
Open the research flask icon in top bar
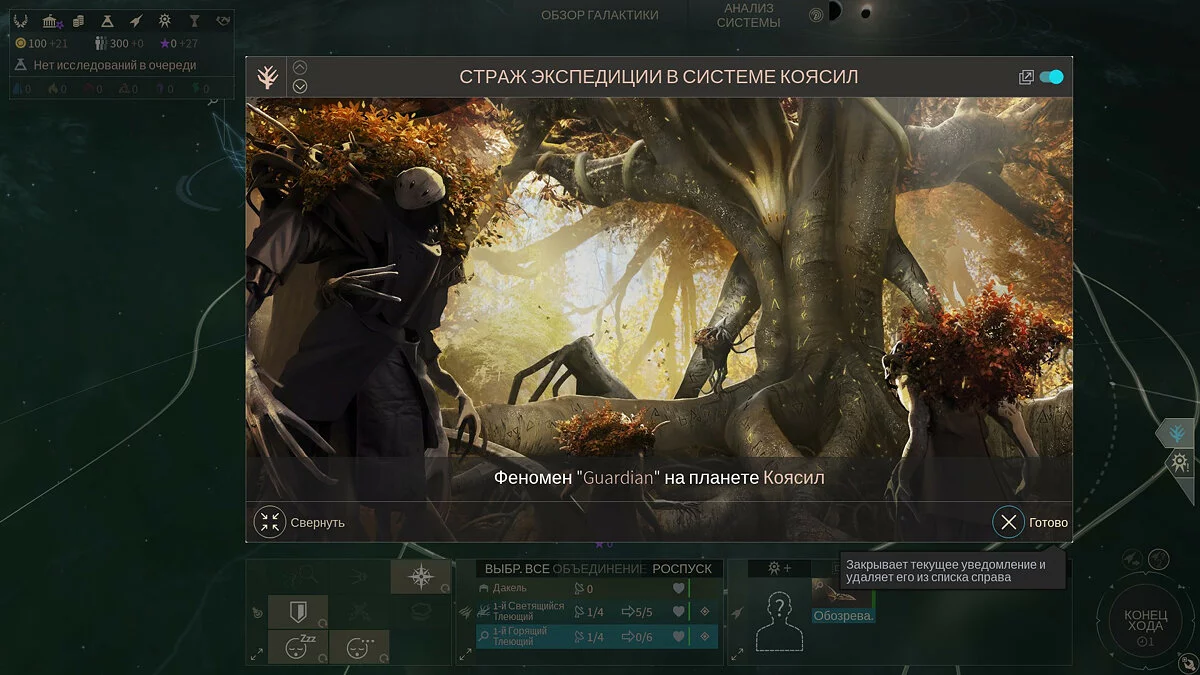click(x=106, y=21)
